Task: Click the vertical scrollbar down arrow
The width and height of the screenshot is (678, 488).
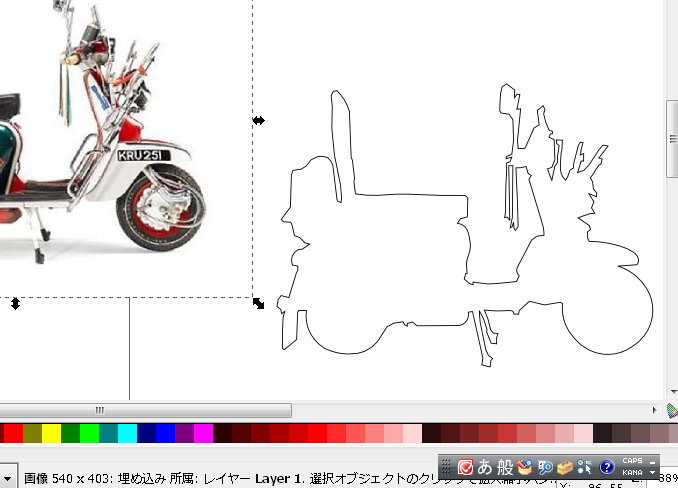Action: tap(673, 392)
